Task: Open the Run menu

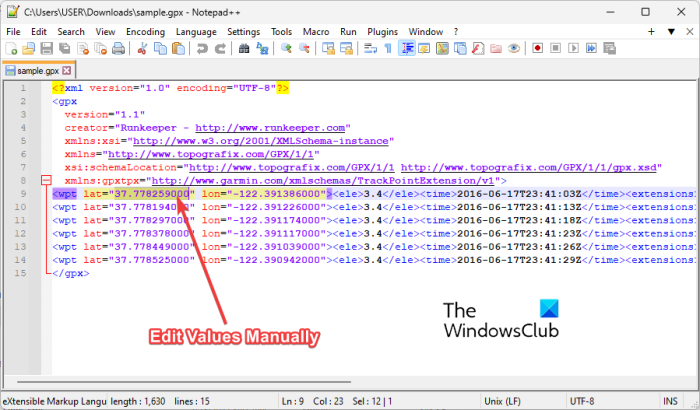Action: pyautogui.click(x=348, y=32)
